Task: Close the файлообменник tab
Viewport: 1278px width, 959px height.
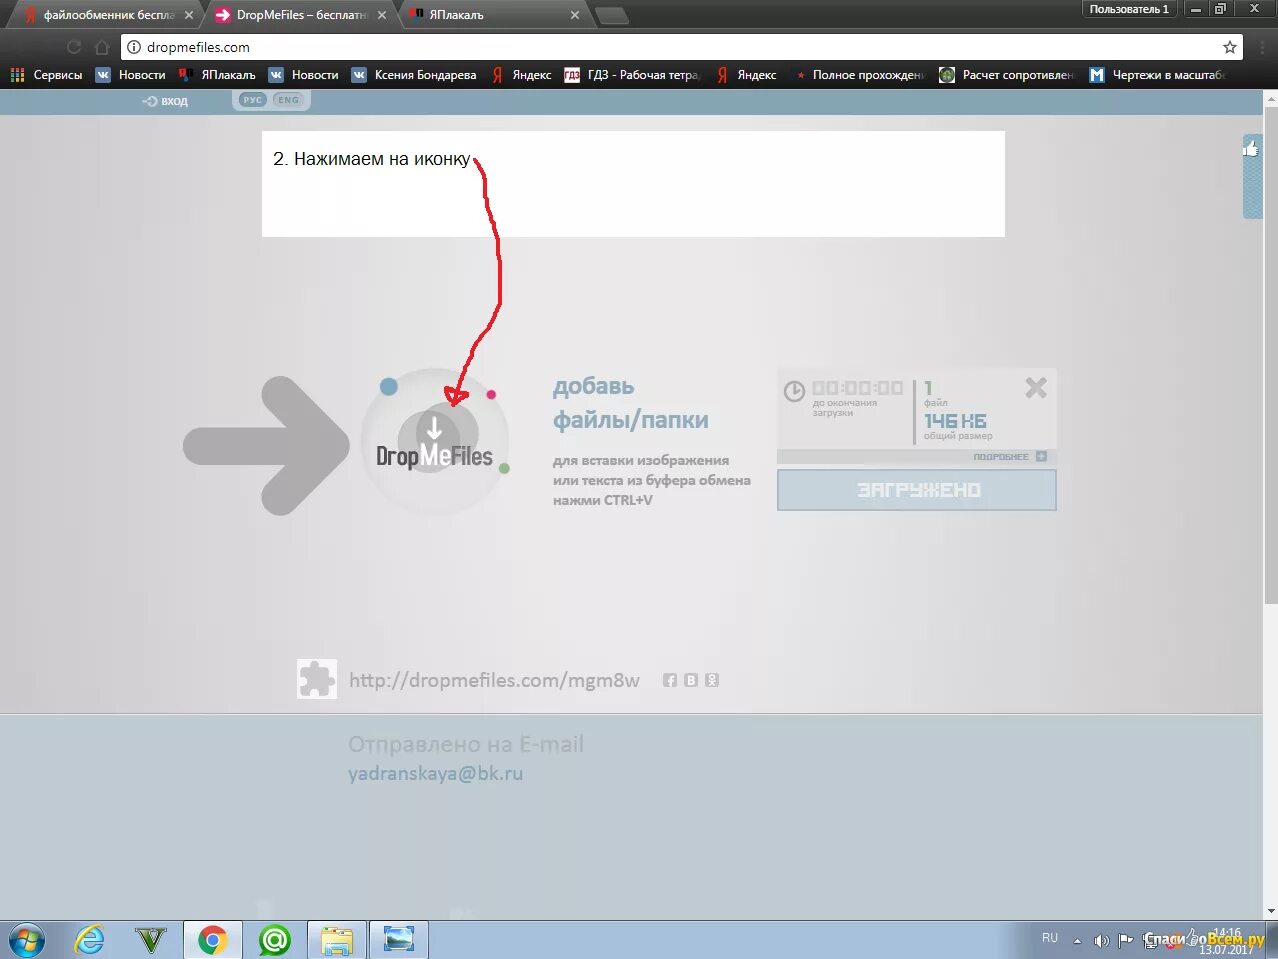Action: tap(189, 15)
